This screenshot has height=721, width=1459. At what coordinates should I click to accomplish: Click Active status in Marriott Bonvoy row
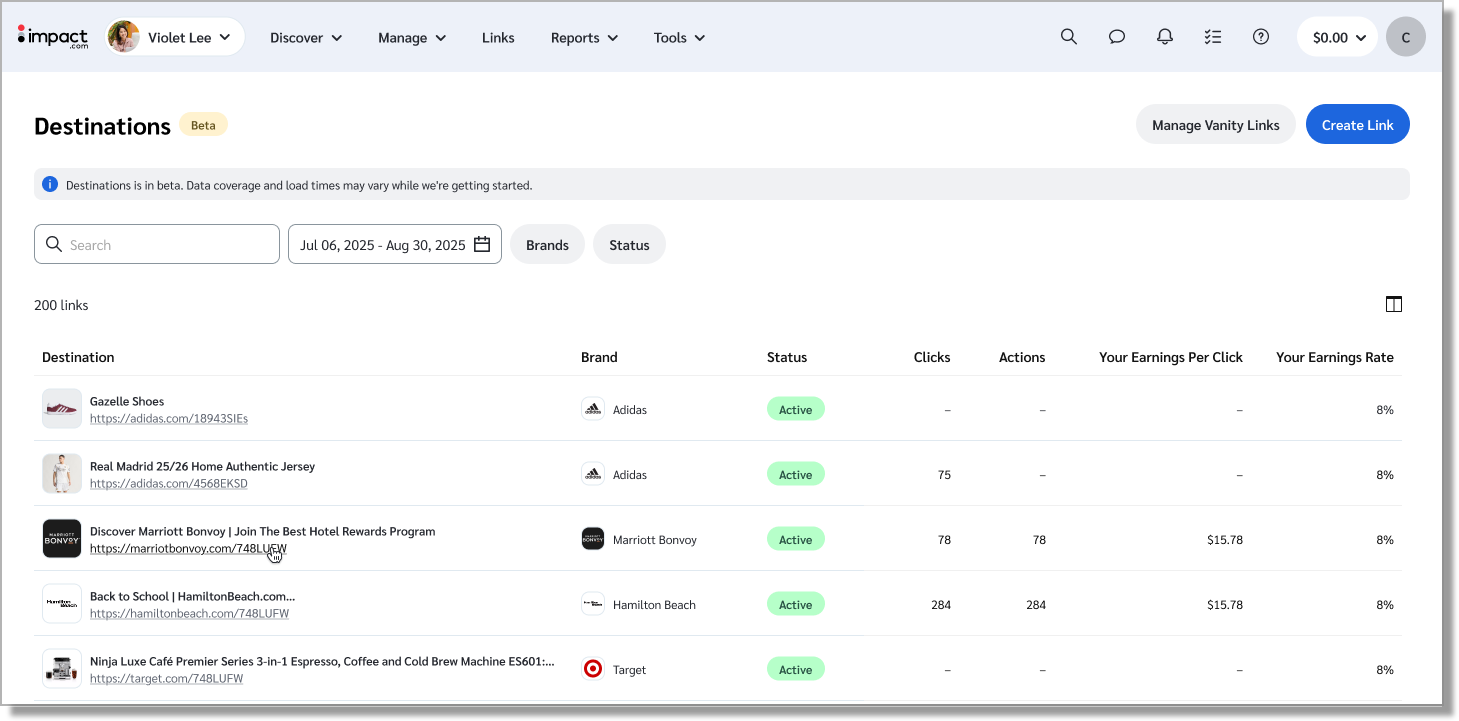tap(796, 539)
